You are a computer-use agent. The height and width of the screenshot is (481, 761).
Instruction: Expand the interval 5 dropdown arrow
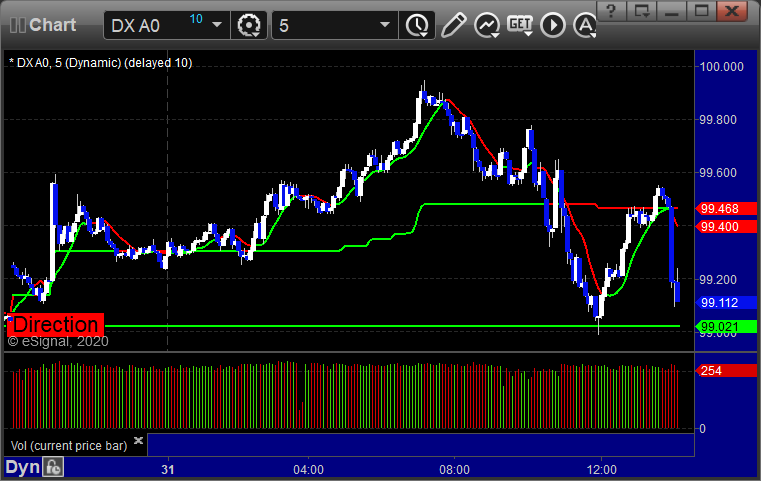tap(385, 25)
